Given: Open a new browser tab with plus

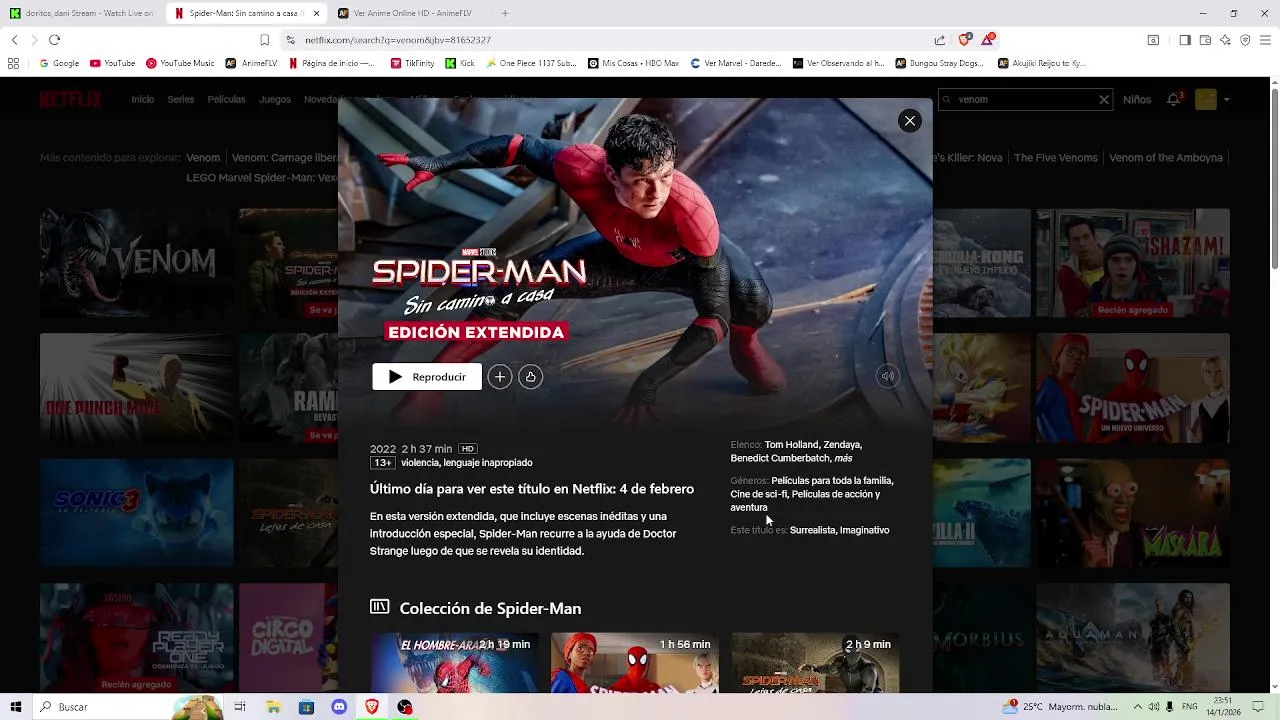Looking at the screenshot, I should coord(505,13).
